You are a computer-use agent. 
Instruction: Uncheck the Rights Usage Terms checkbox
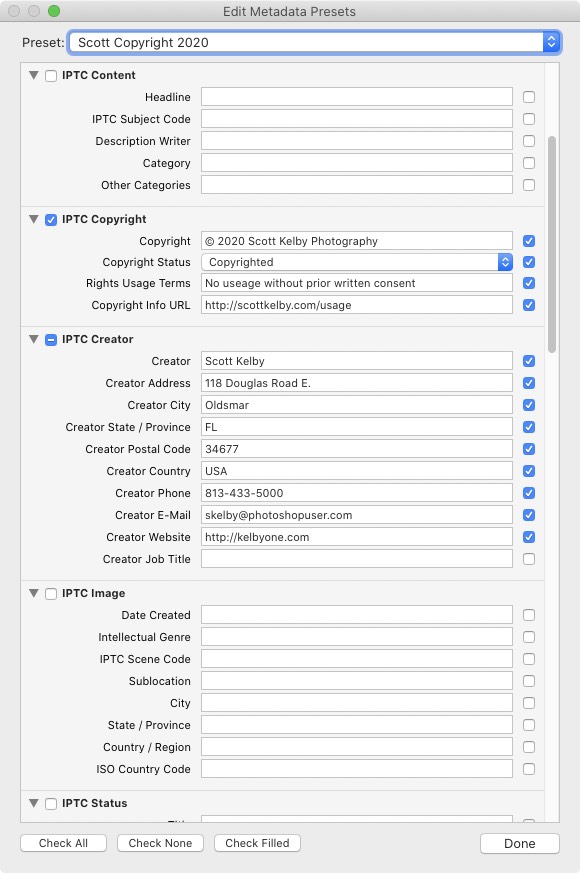(529, 283)
